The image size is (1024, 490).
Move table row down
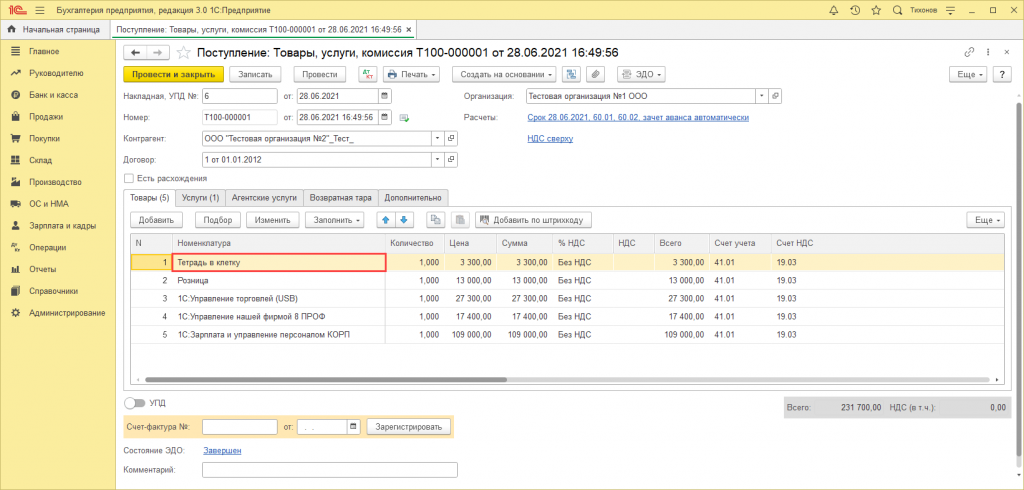(x=403, y=220)
